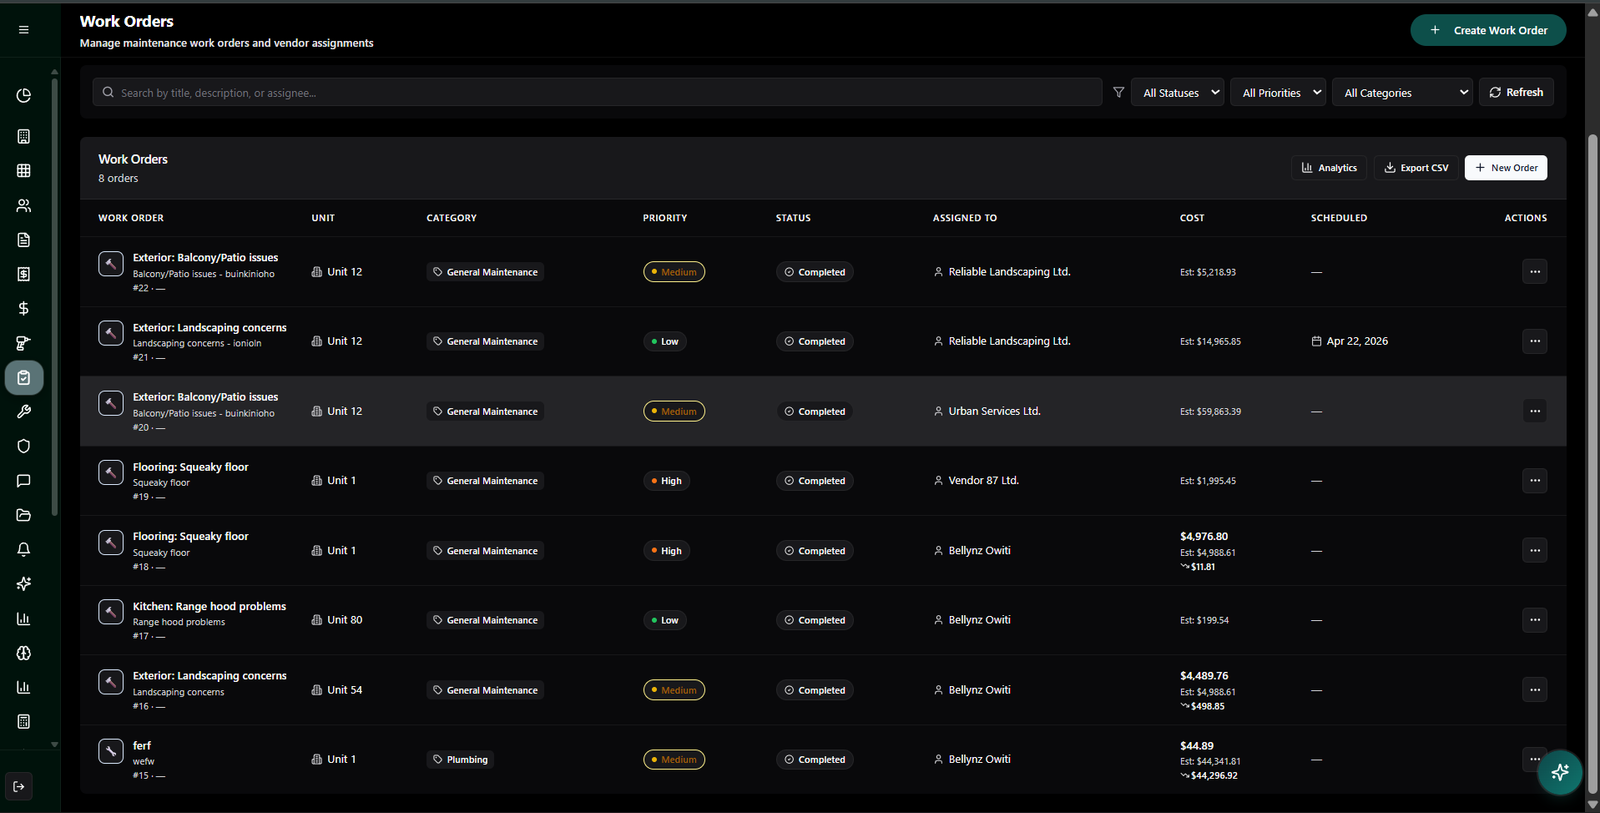Open the chat bubble icon in the sidebar

tap(24, 481)
